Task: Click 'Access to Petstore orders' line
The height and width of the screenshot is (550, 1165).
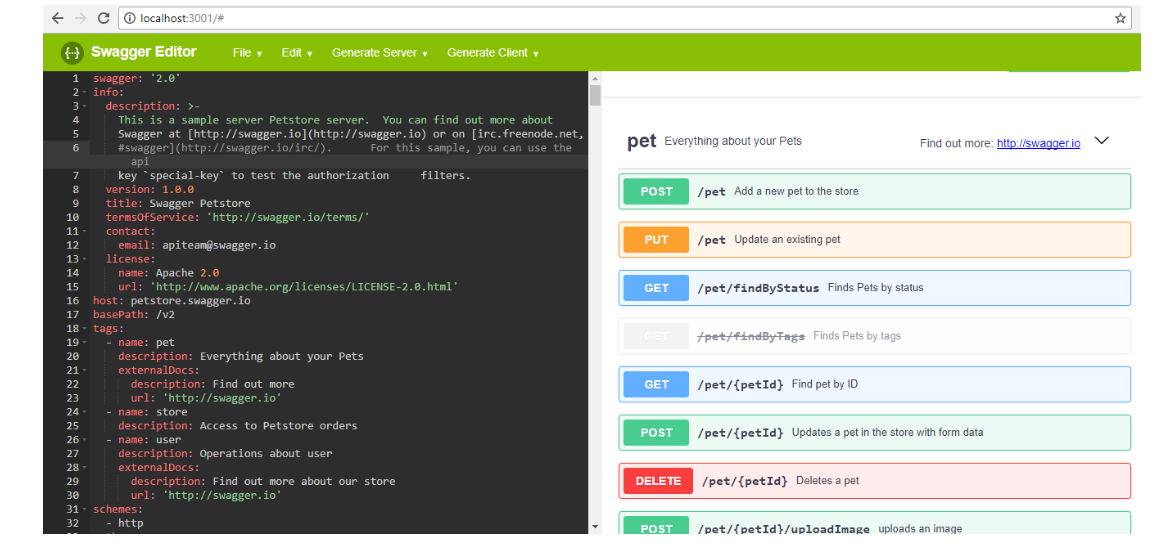Action: (x=237, y=426)
